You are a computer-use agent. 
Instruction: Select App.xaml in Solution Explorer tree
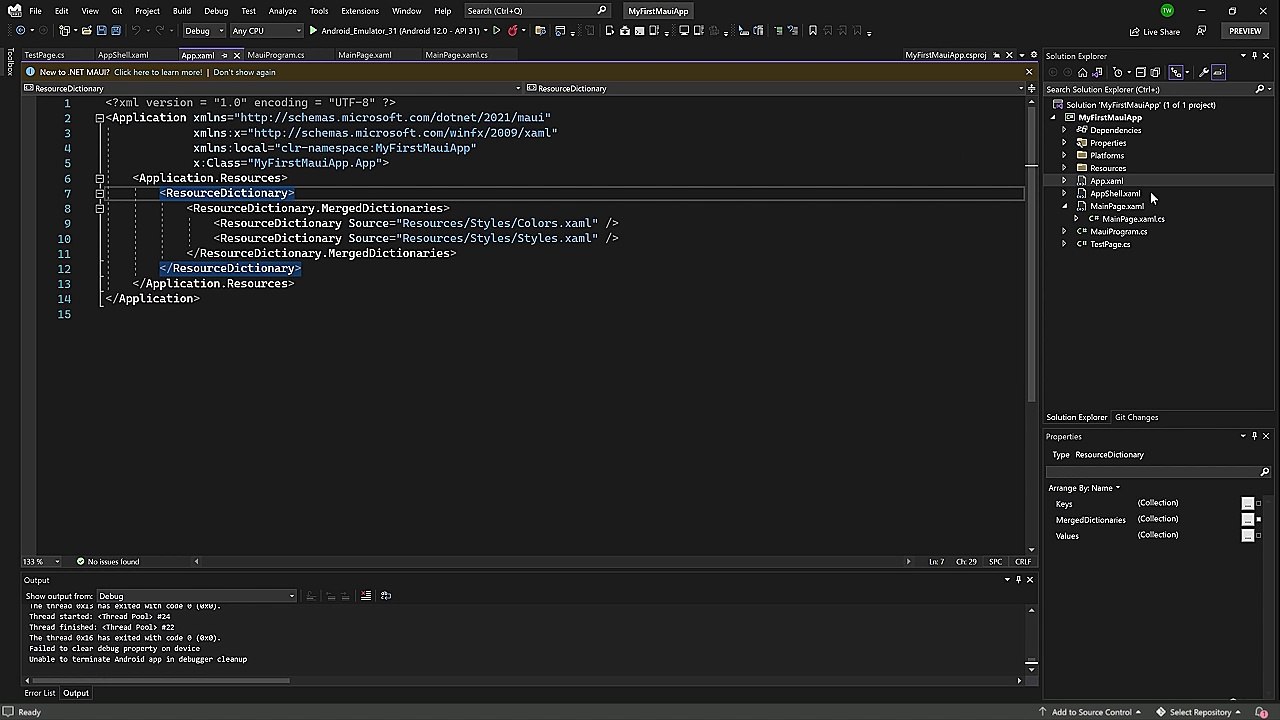coord(1106,181)
